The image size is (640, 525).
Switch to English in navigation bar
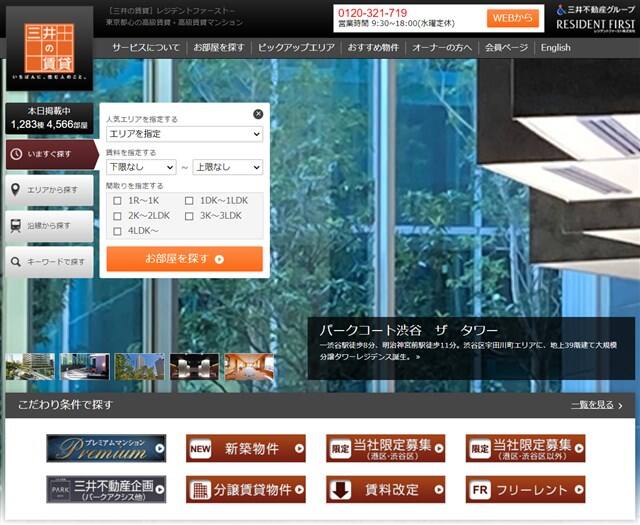[555, 47]
